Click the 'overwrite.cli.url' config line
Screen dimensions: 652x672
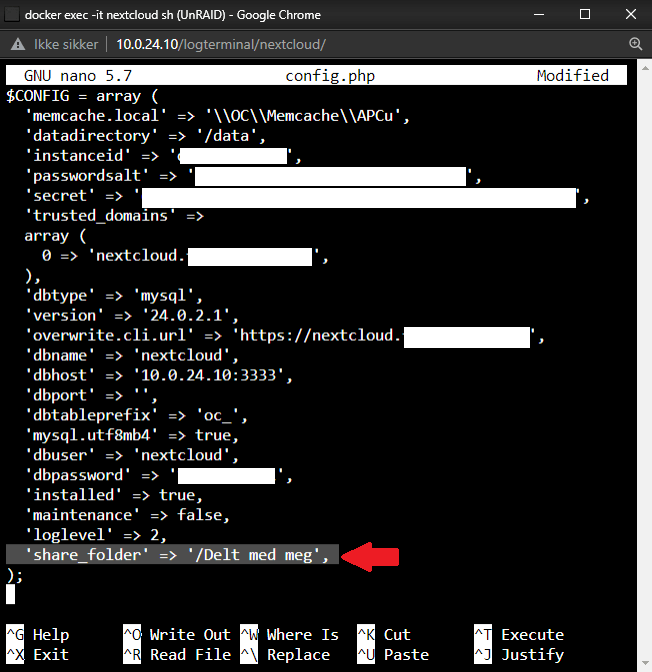(x=285, y=336)
